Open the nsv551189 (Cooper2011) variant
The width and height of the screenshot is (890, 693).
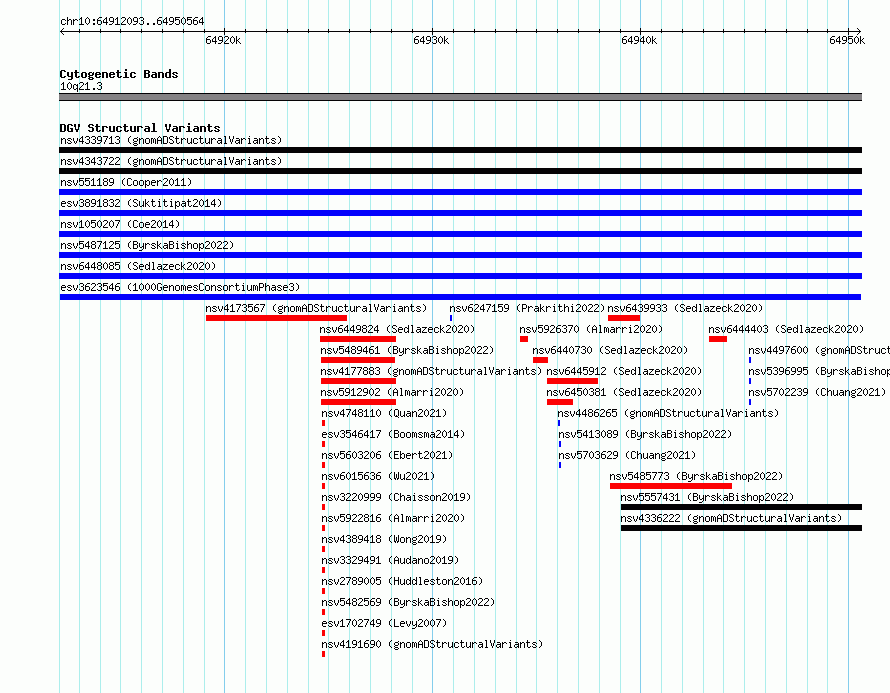126,182
